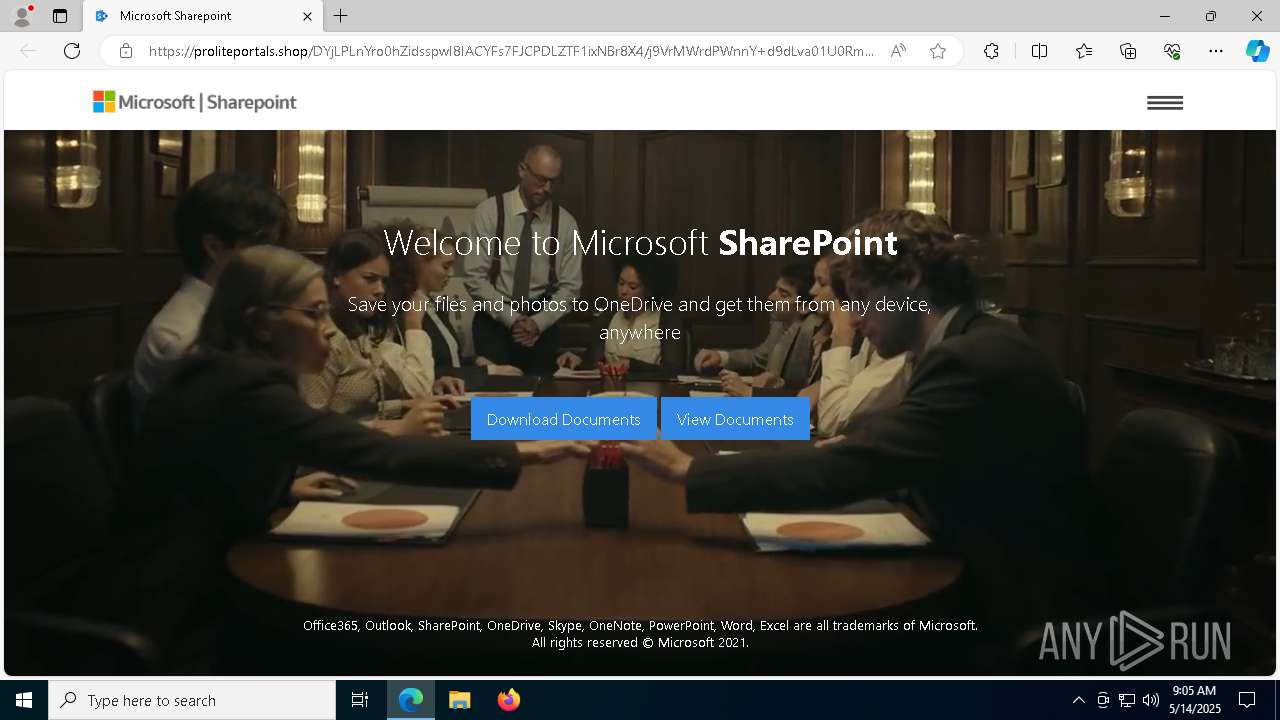Viewport: 1280px width, 720px height.
Task: Add page to favorites star
Action: (938, 51)
